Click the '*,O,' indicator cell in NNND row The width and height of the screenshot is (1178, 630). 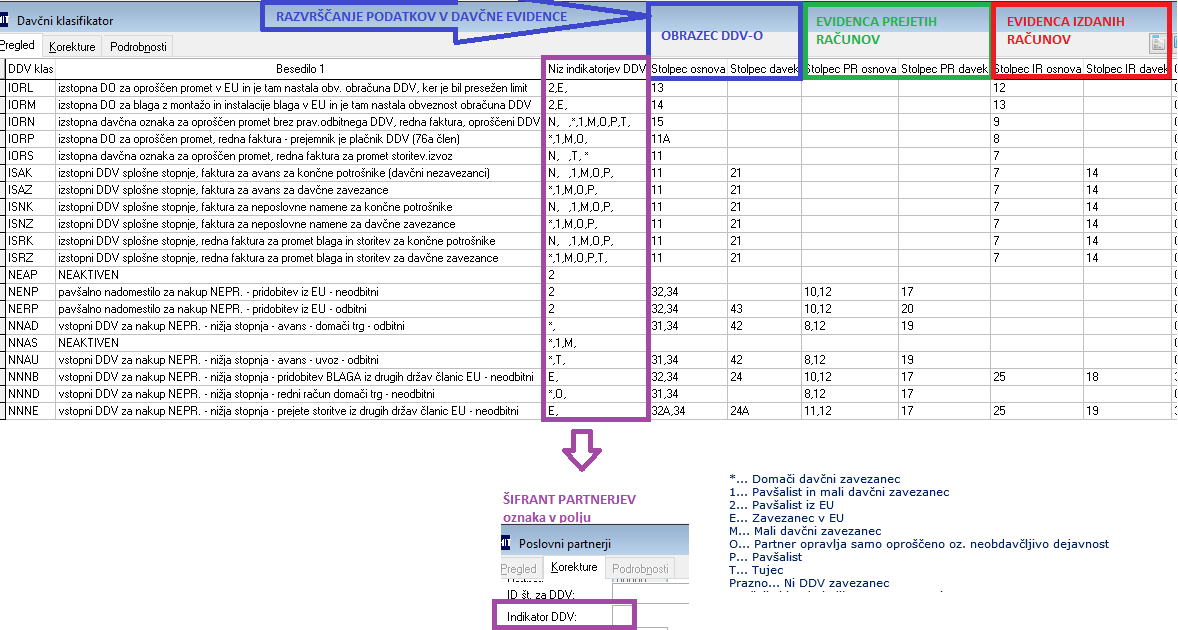click(597, 393)
